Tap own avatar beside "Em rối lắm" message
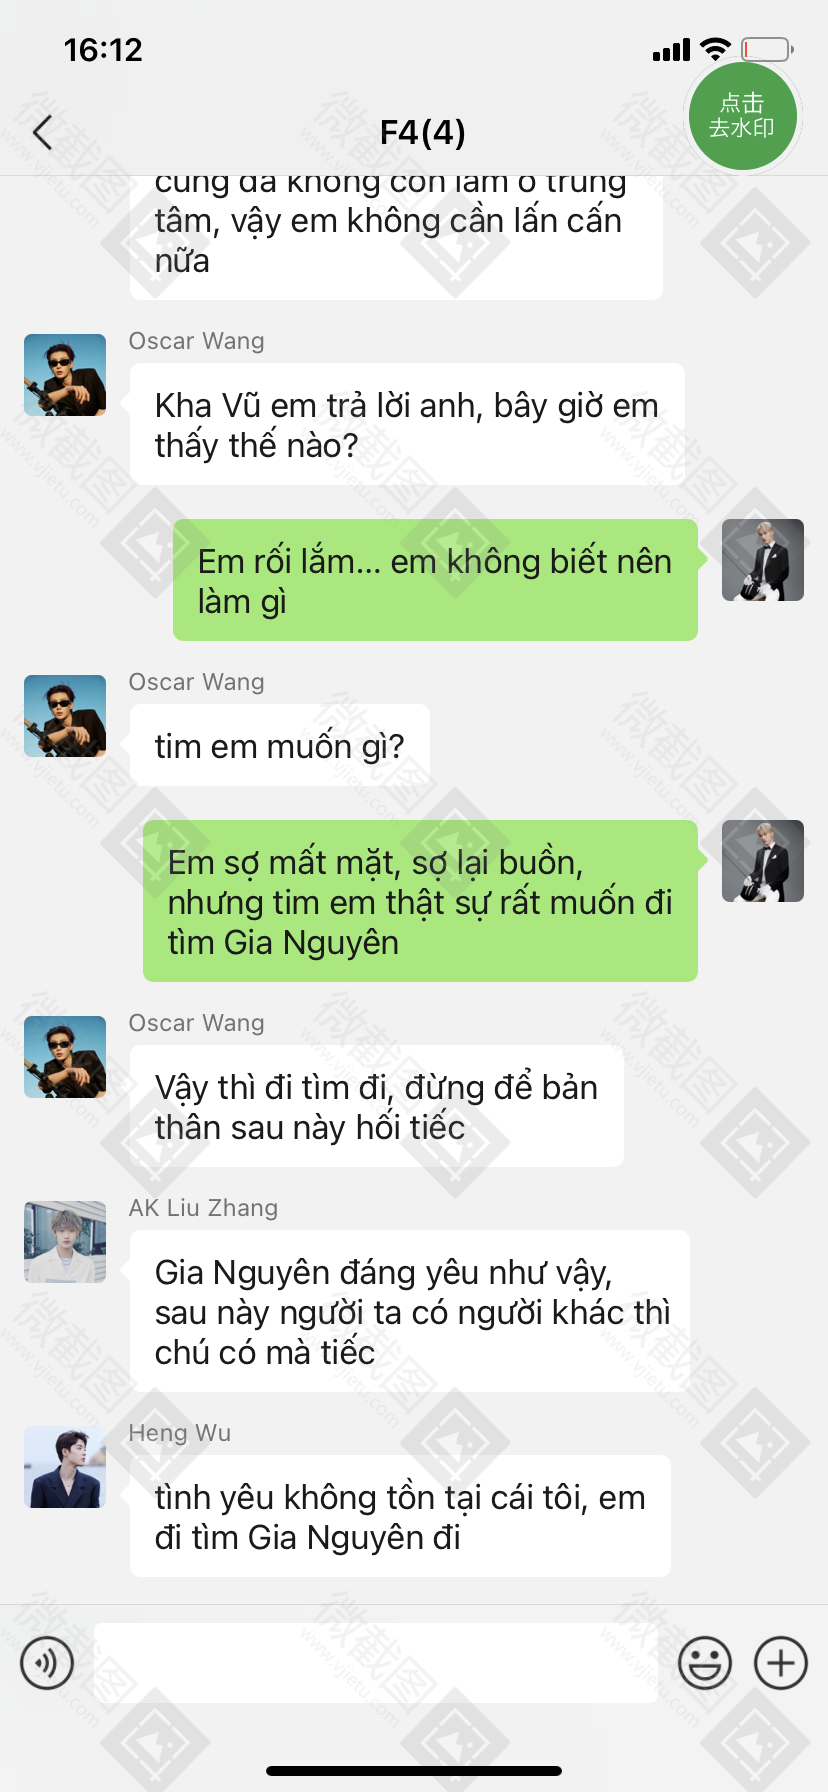This screenshot has height=1792, width=828. point(763,560)
